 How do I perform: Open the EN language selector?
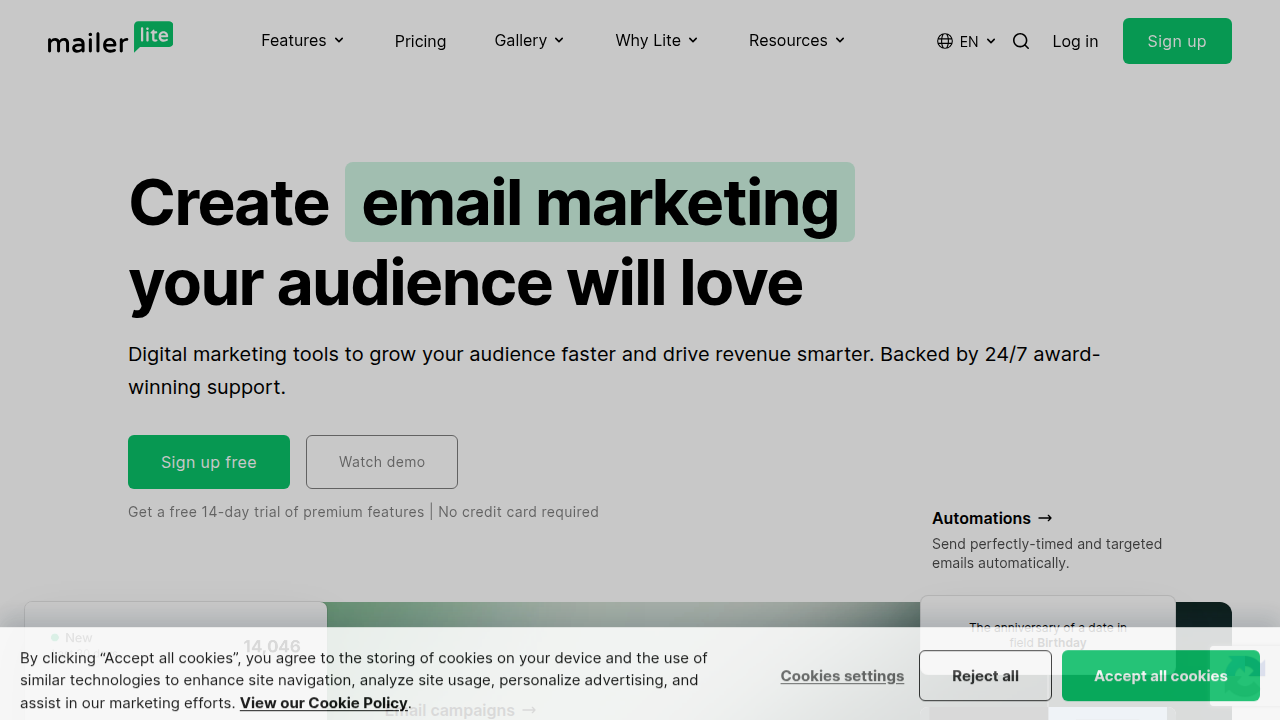(x=967, y=41)
